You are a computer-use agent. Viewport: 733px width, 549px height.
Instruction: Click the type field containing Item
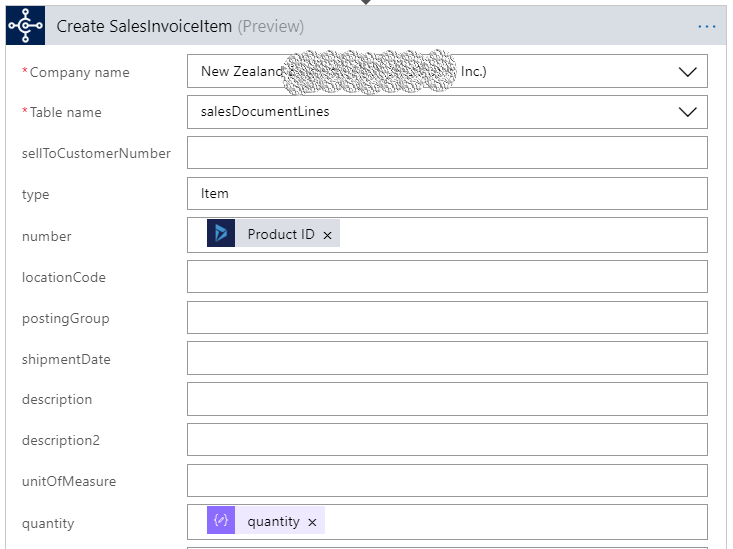click(447, 194)
